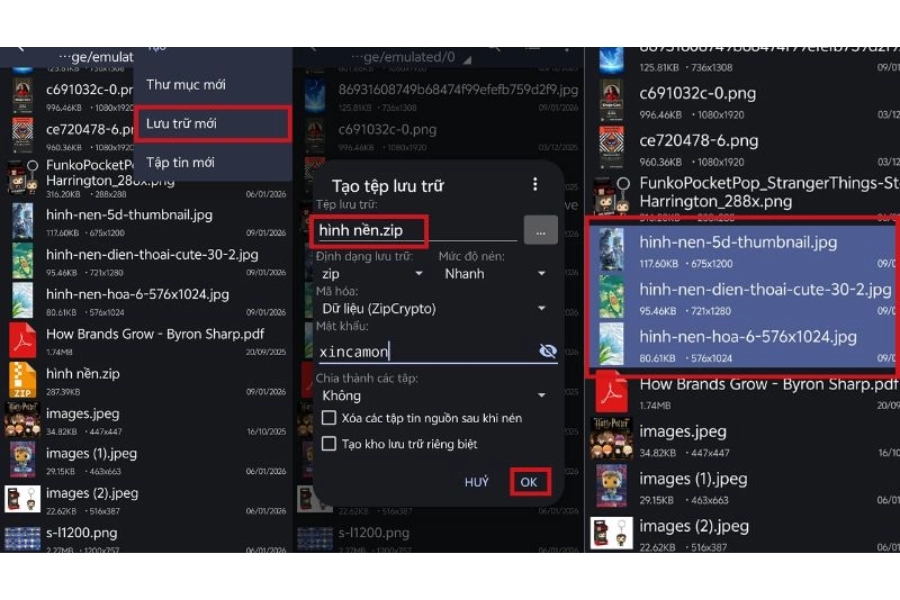The width and height of the screenshot is (900, 600).
Task: Check 'Tạo kho lưu trữ riêng biệt'
Action: point(331,444)
